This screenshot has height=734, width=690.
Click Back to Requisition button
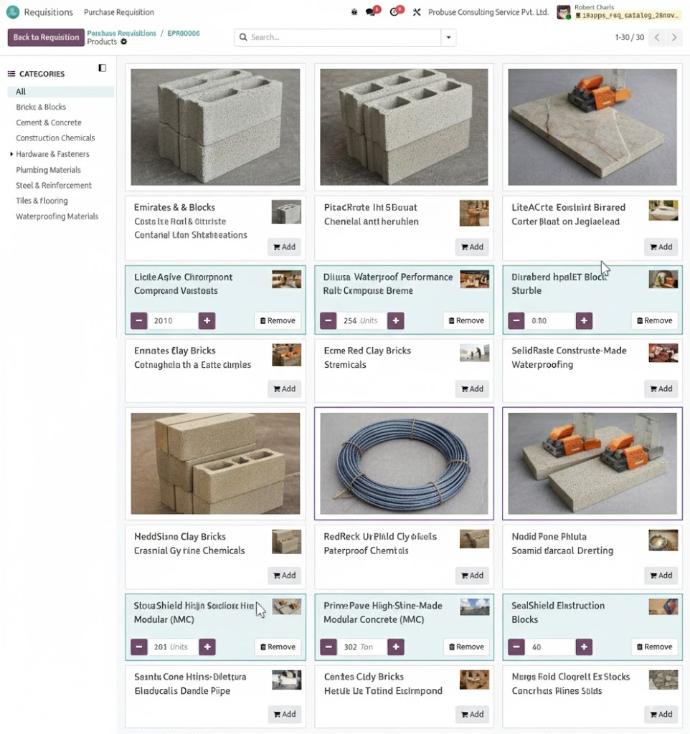pyautogui.click(x=46, y=37)
